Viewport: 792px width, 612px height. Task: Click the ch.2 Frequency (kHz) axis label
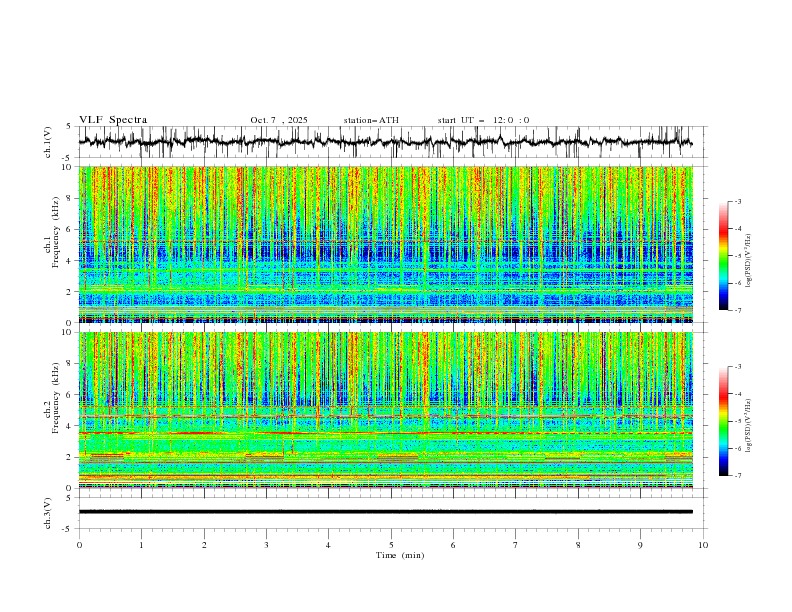point(52,398)
